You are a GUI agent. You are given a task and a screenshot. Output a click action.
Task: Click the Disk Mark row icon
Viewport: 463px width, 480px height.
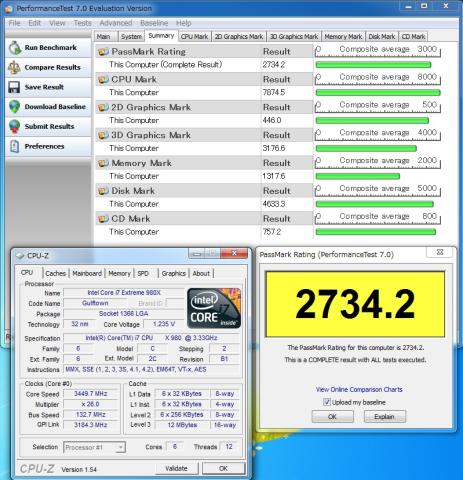(103, 191)
